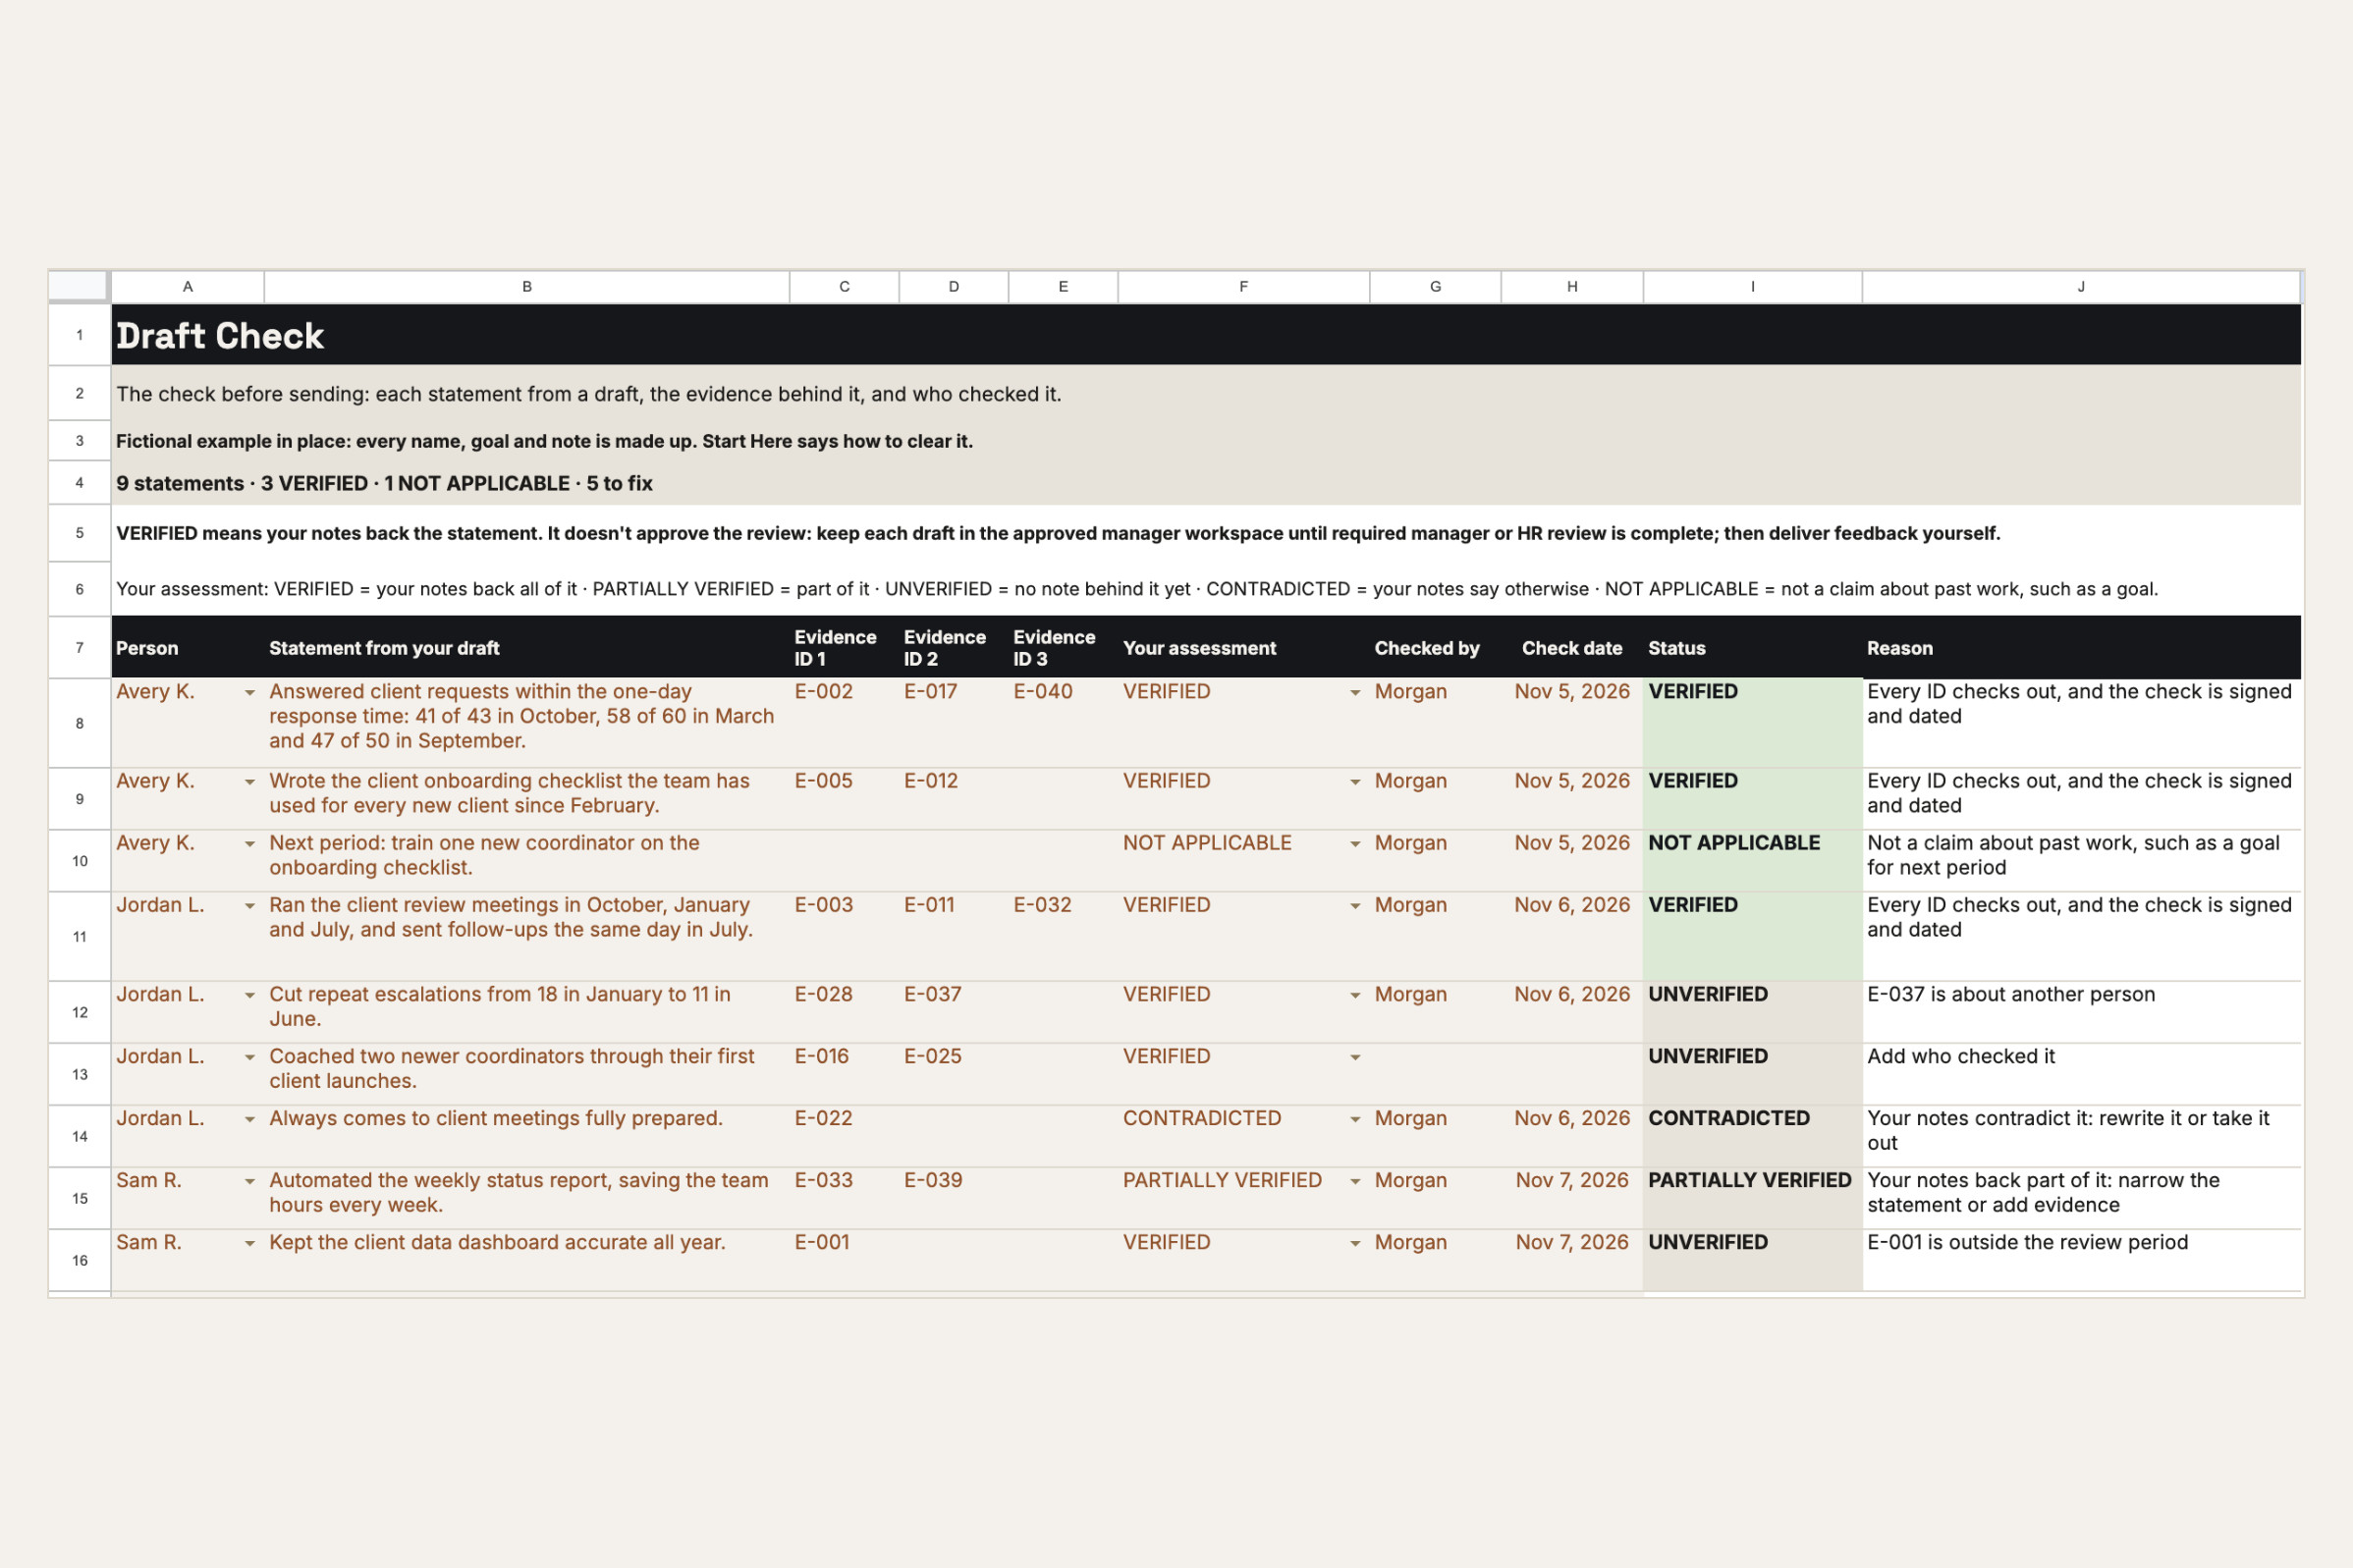2353x1568 pixels.
Task: Click 'Your assessment' column heading
Action: coord(1199,648)
